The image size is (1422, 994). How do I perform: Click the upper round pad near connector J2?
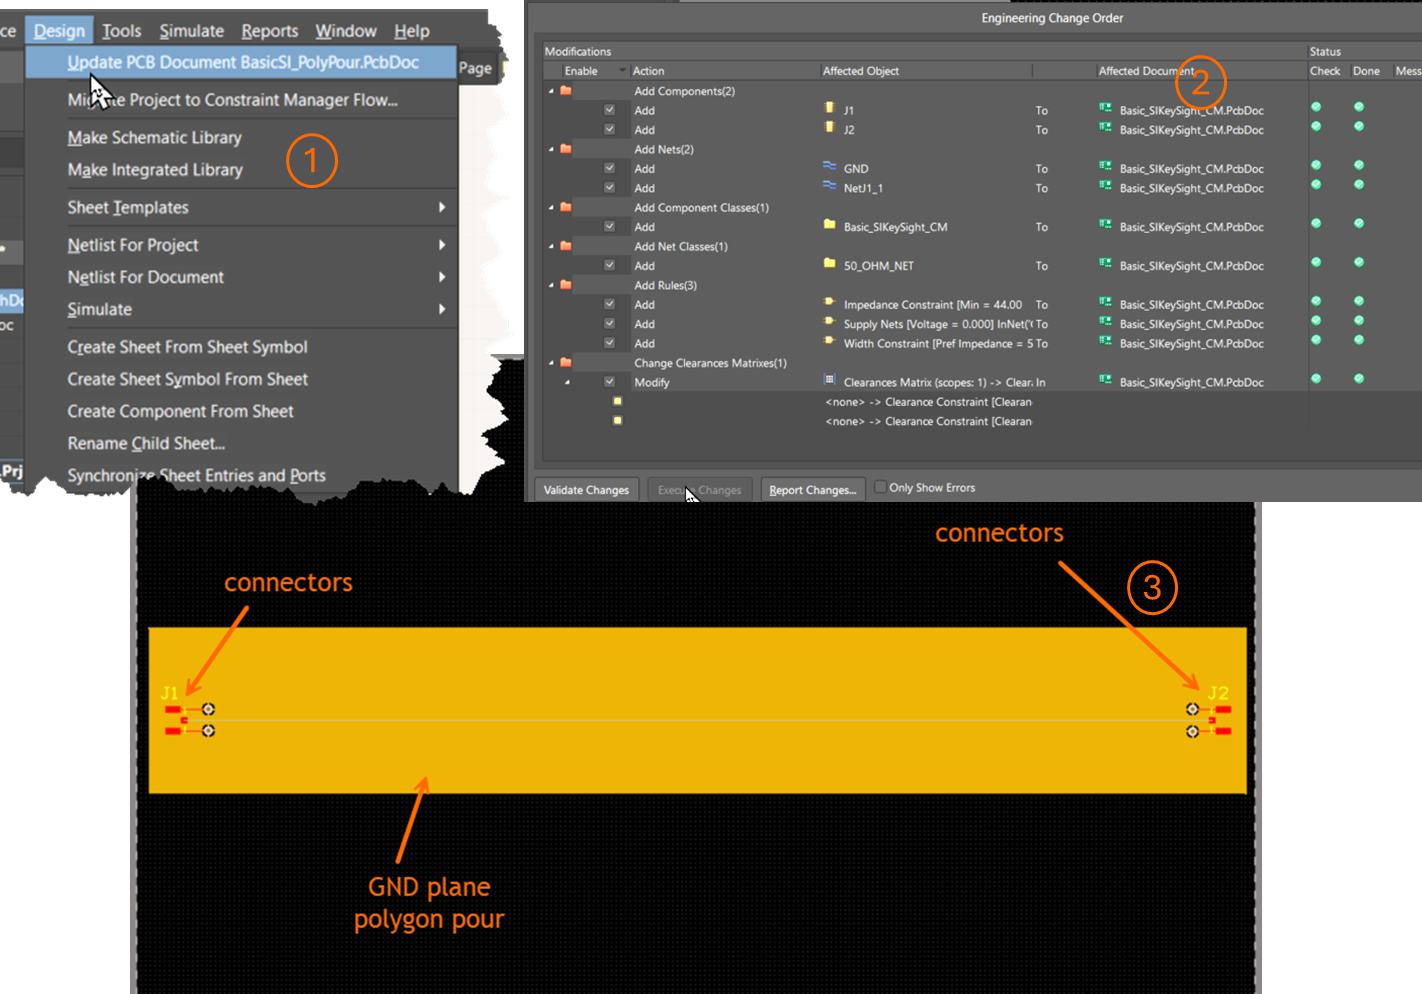coord(1192,709)
